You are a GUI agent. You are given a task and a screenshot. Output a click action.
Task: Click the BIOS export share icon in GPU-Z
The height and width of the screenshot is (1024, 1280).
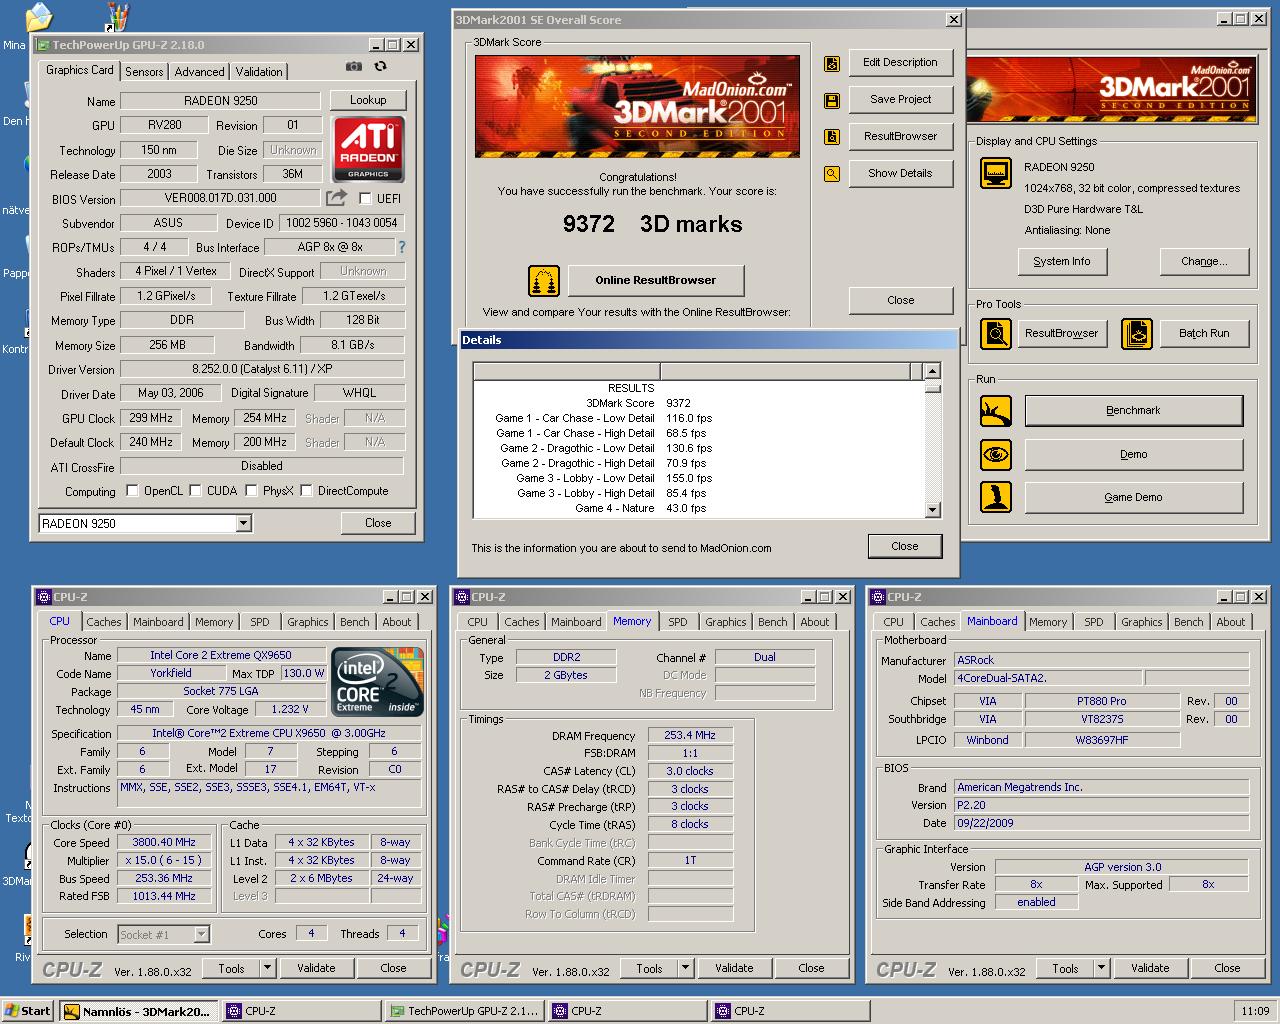pos(336,198)
